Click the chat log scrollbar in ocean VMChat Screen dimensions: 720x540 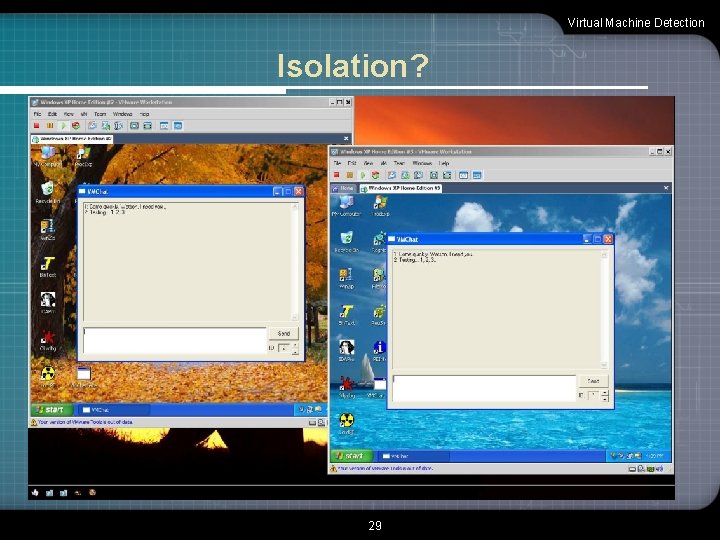(x=604, y=309)
